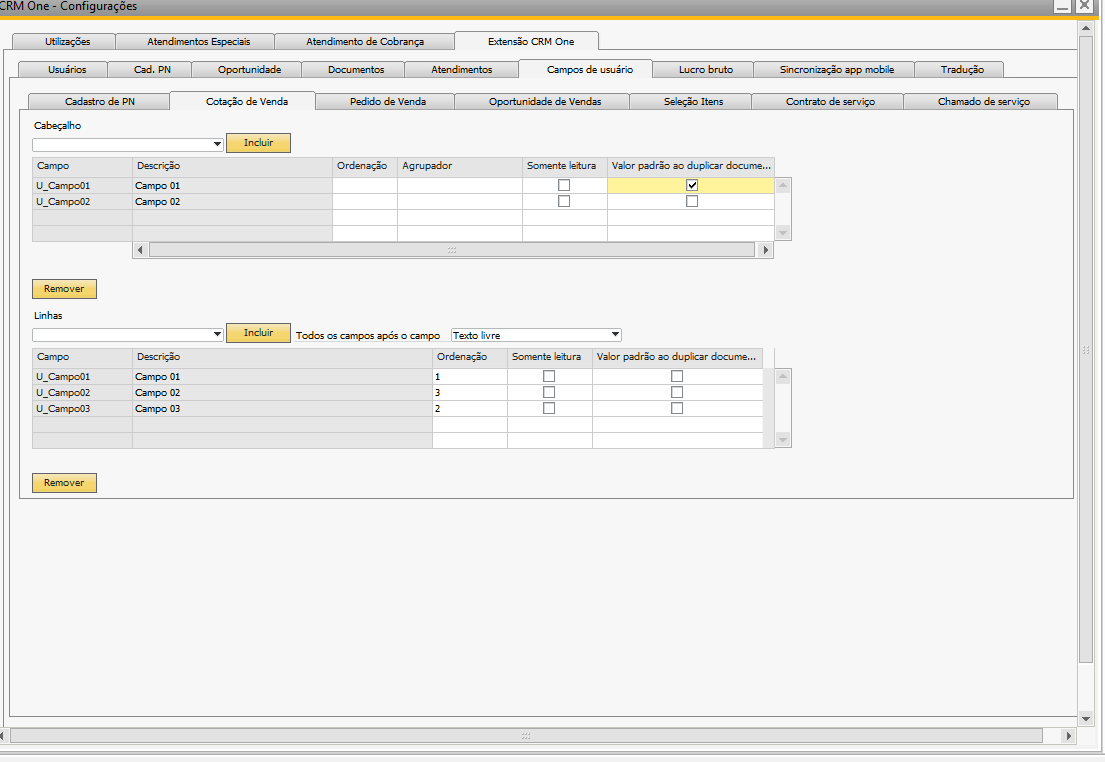1105x762 pixels.
Task: Click Linhas table scroll down arrow
Action: pos(783,440)
